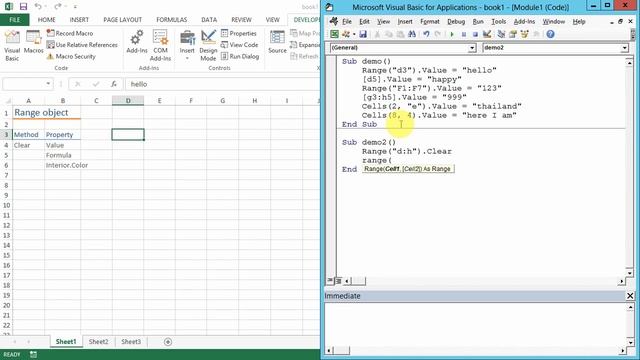Open the VBA Debug menu

pos(456,22)
